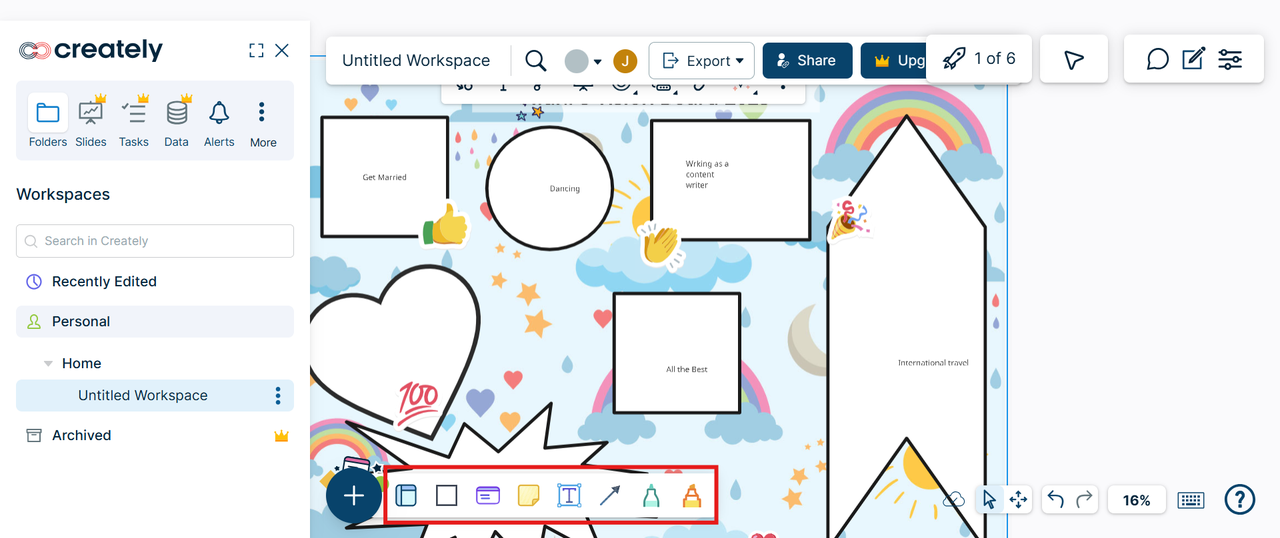Open the settings sliders panel
1280x538 pixels.
pyautogui.click(x=1230, y=60)
